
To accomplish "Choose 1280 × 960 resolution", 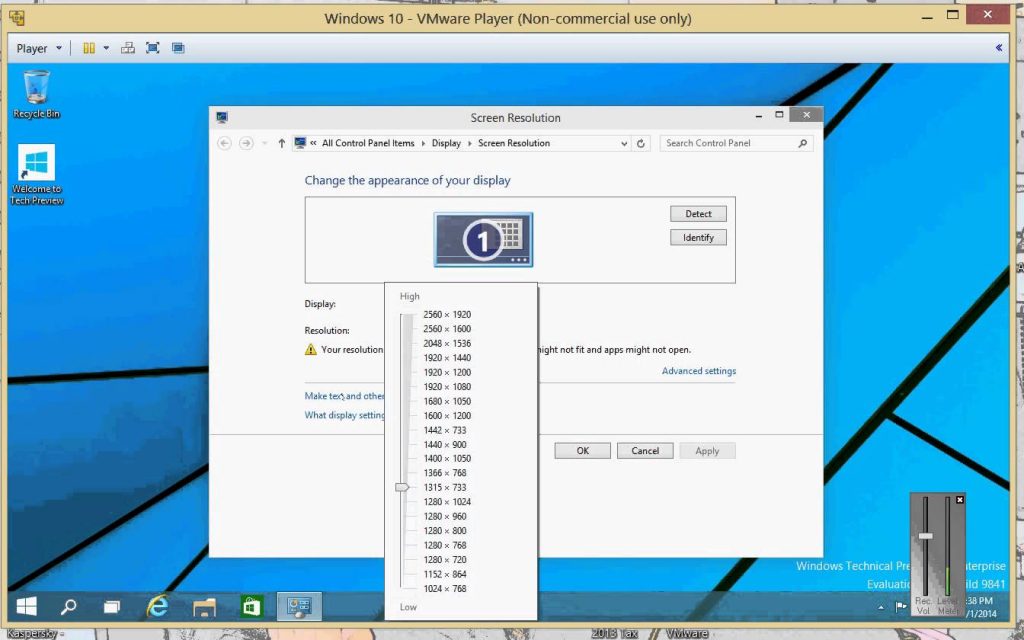I will coord(445,516).
